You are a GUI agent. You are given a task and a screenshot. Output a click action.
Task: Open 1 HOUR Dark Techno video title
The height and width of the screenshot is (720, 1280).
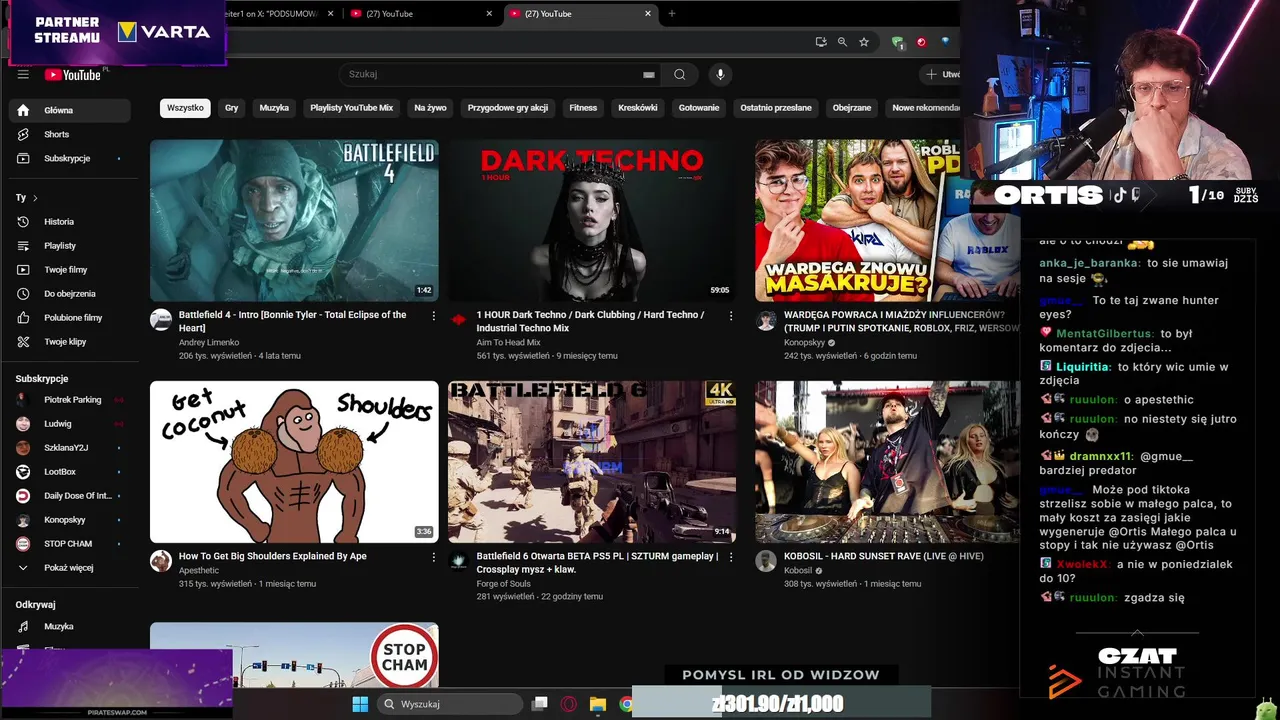[590, 321]
